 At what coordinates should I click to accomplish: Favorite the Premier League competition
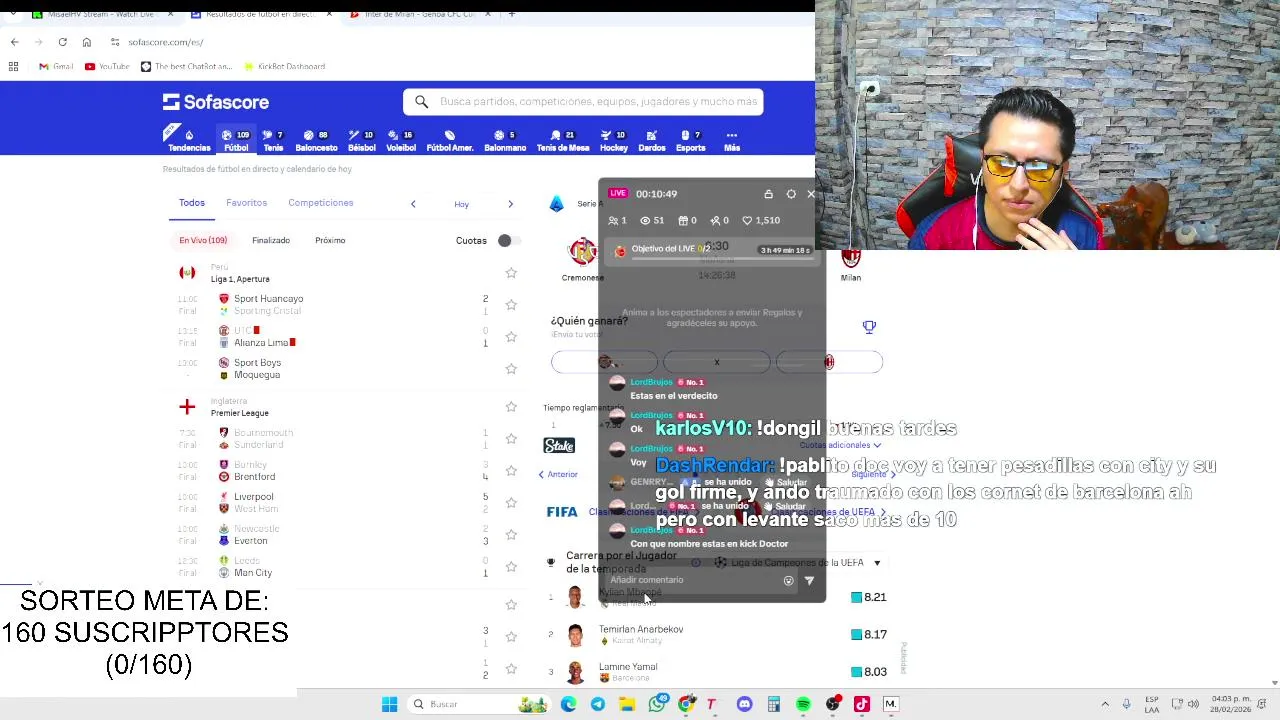click(x=511, y=407)
